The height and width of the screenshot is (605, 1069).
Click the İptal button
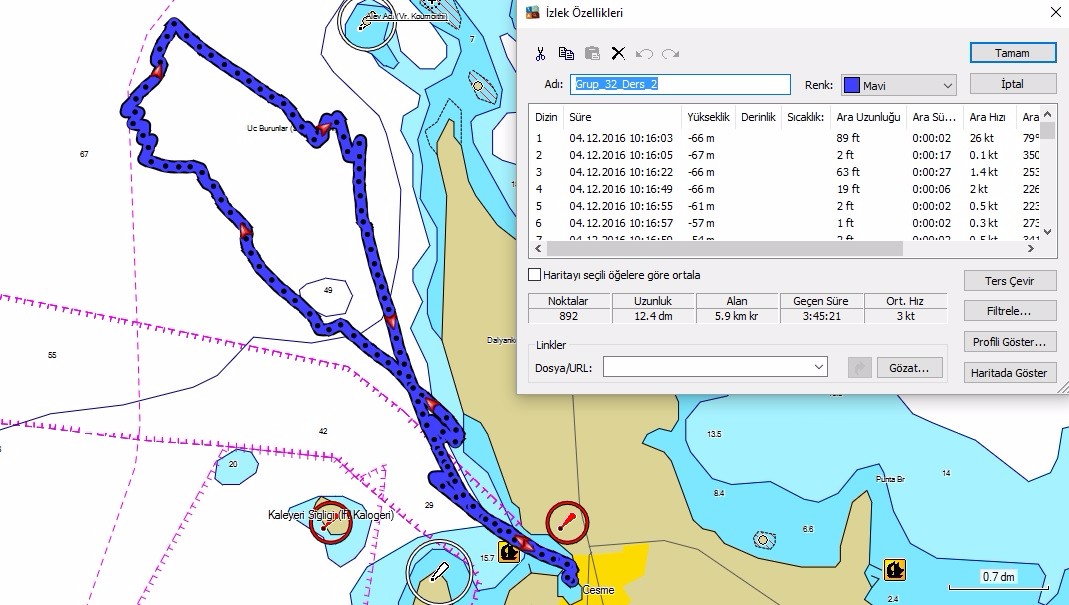coord(1012,84)
